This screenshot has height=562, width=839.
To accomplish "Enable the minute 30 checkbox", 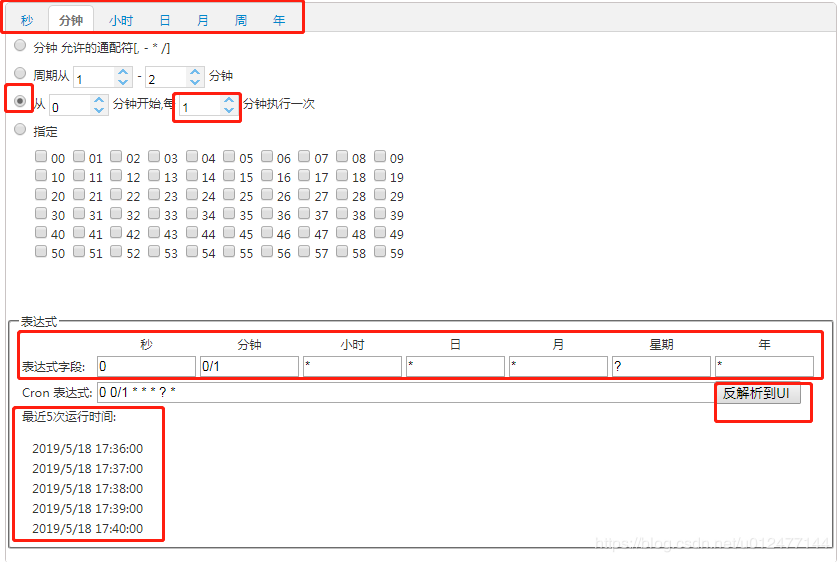I will pyautogui.click(x=41, y=213).
